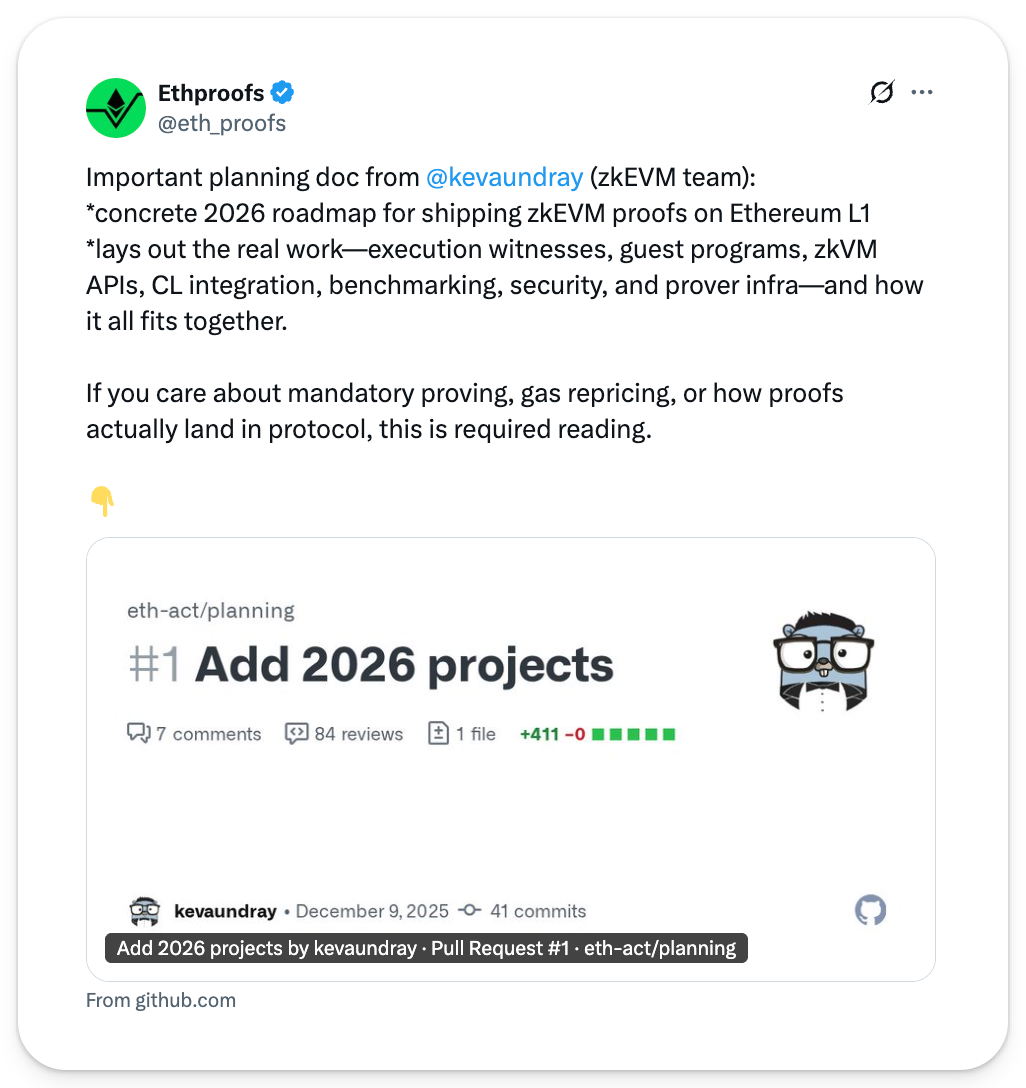Click the blue verified badge next to Ethproofs
This screenshot has width=1026, height=1088.
[282, 92]
